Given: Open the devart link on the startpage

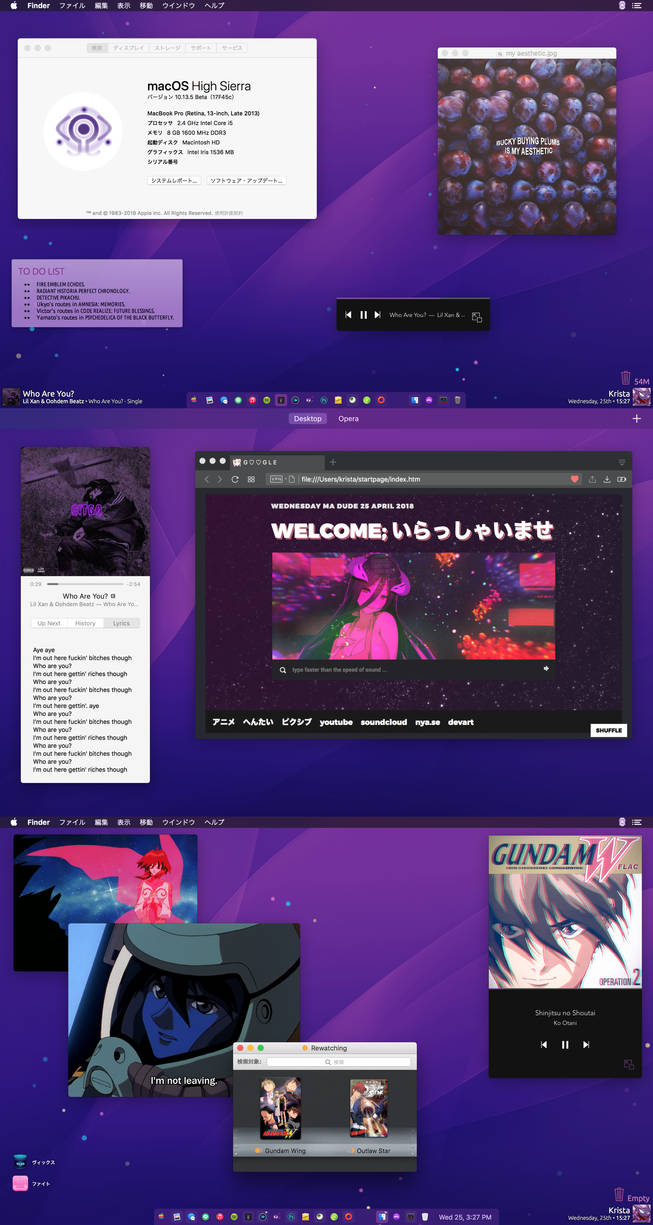Looking at the screenshot, I should [x=461, y=722].
